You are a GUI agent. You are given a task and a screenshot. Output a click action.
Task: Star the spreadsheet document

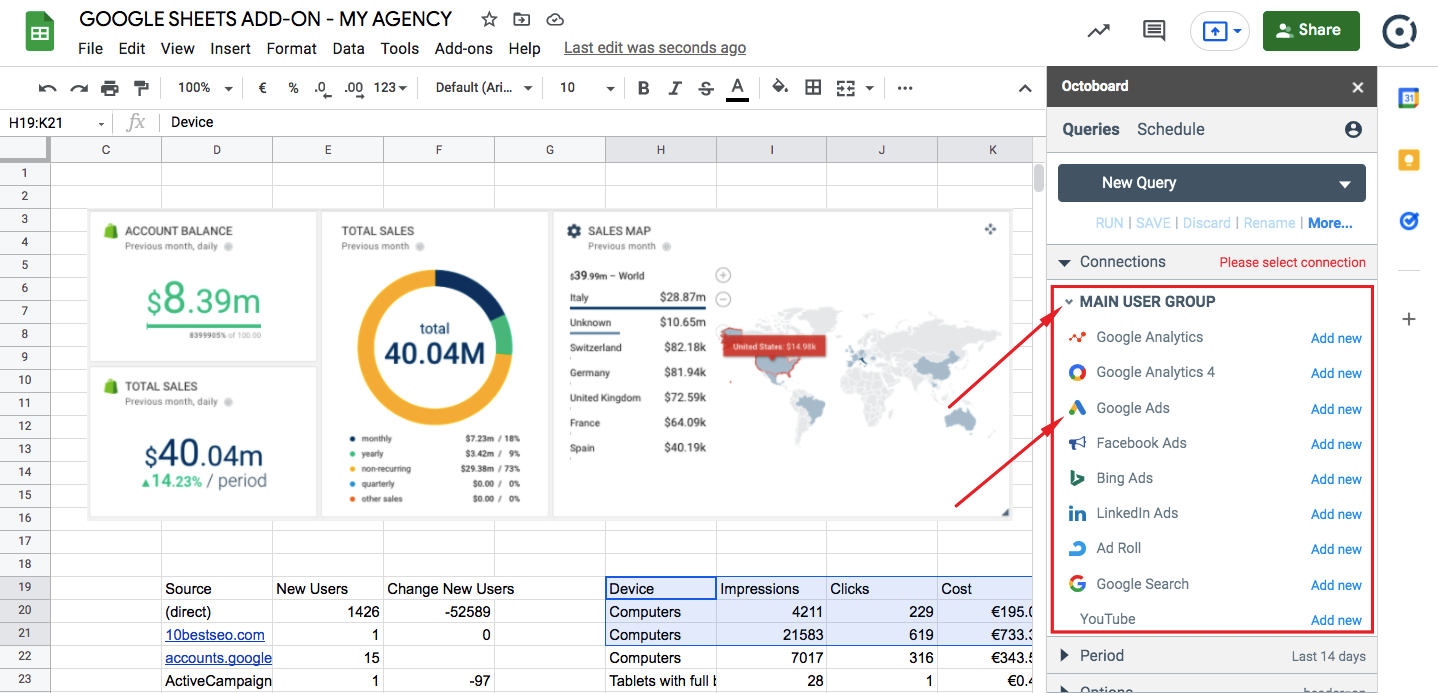point(489,19)
